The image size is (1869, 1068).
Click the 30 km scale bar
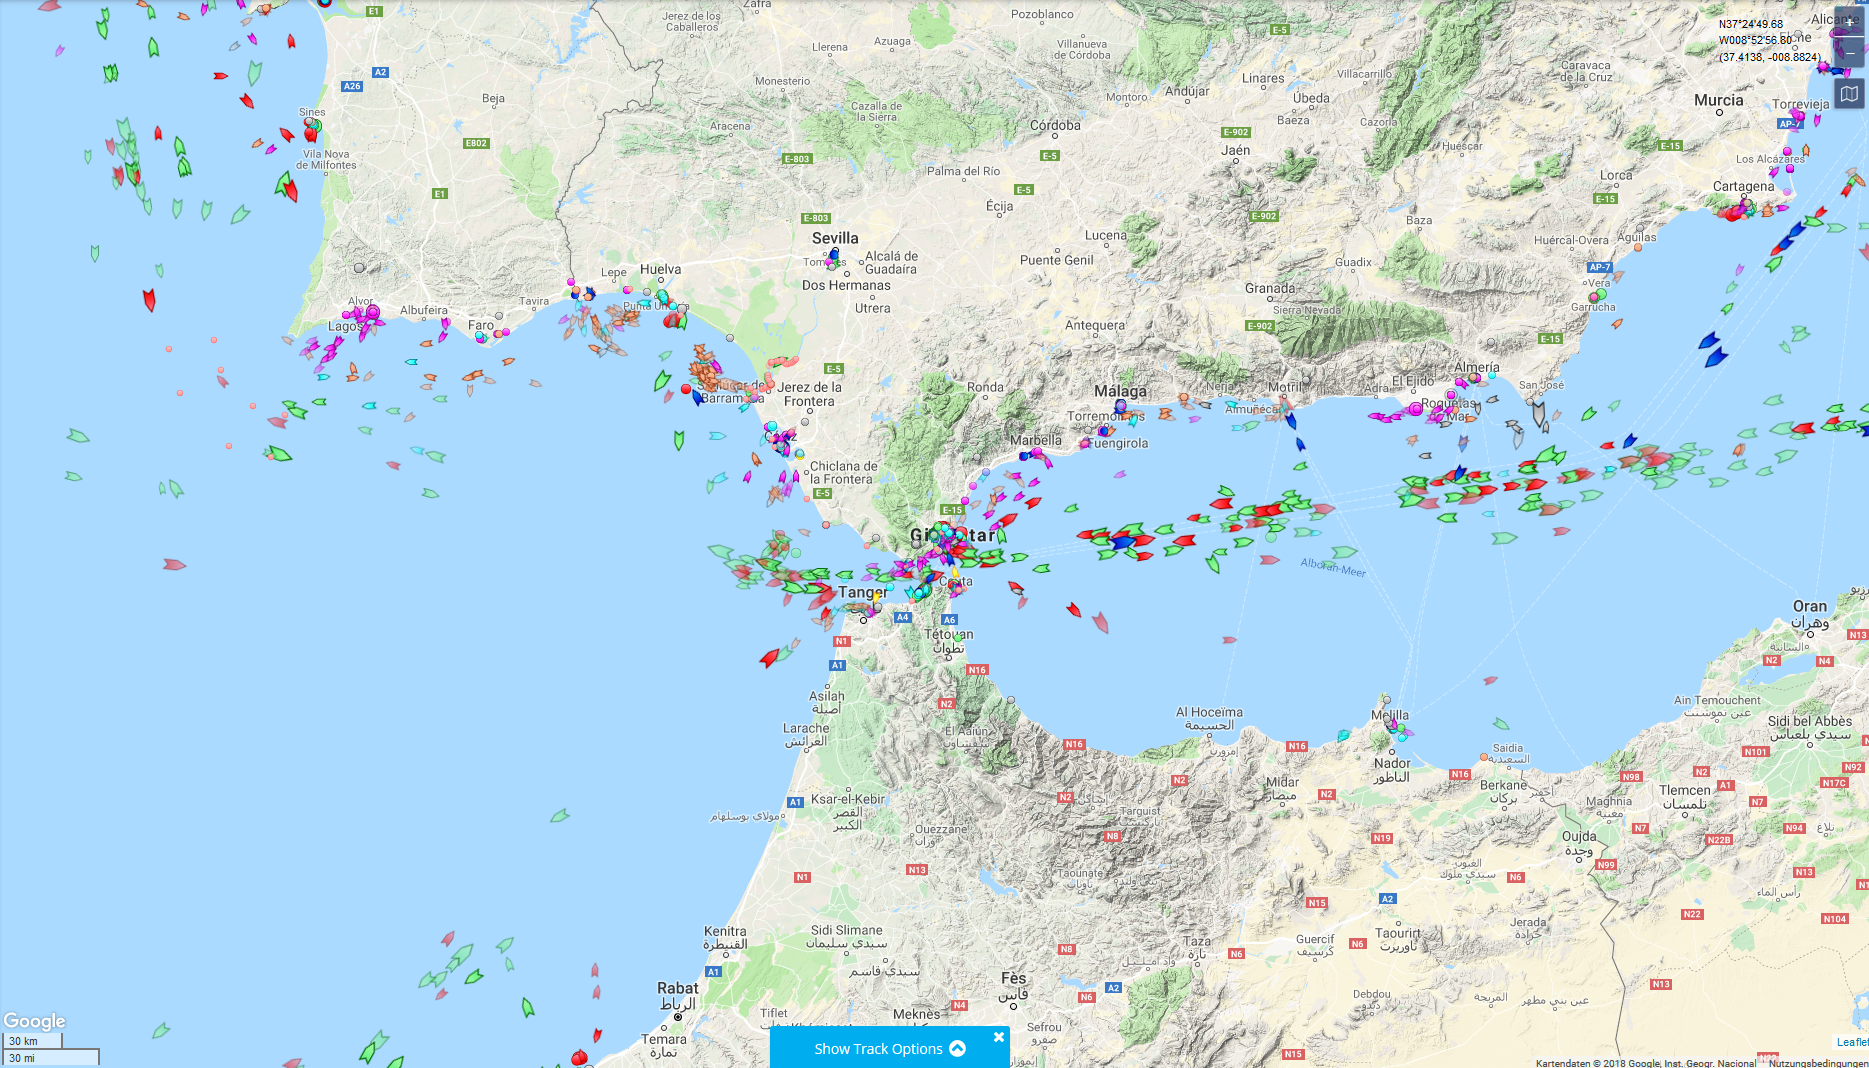[x=33, y=1041]
